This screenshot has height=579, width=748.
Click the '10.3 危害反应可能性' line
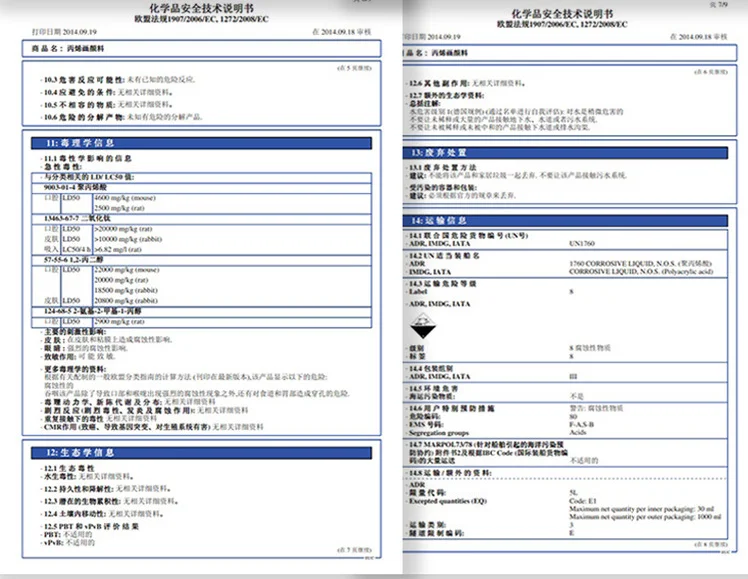click(119, 80)
